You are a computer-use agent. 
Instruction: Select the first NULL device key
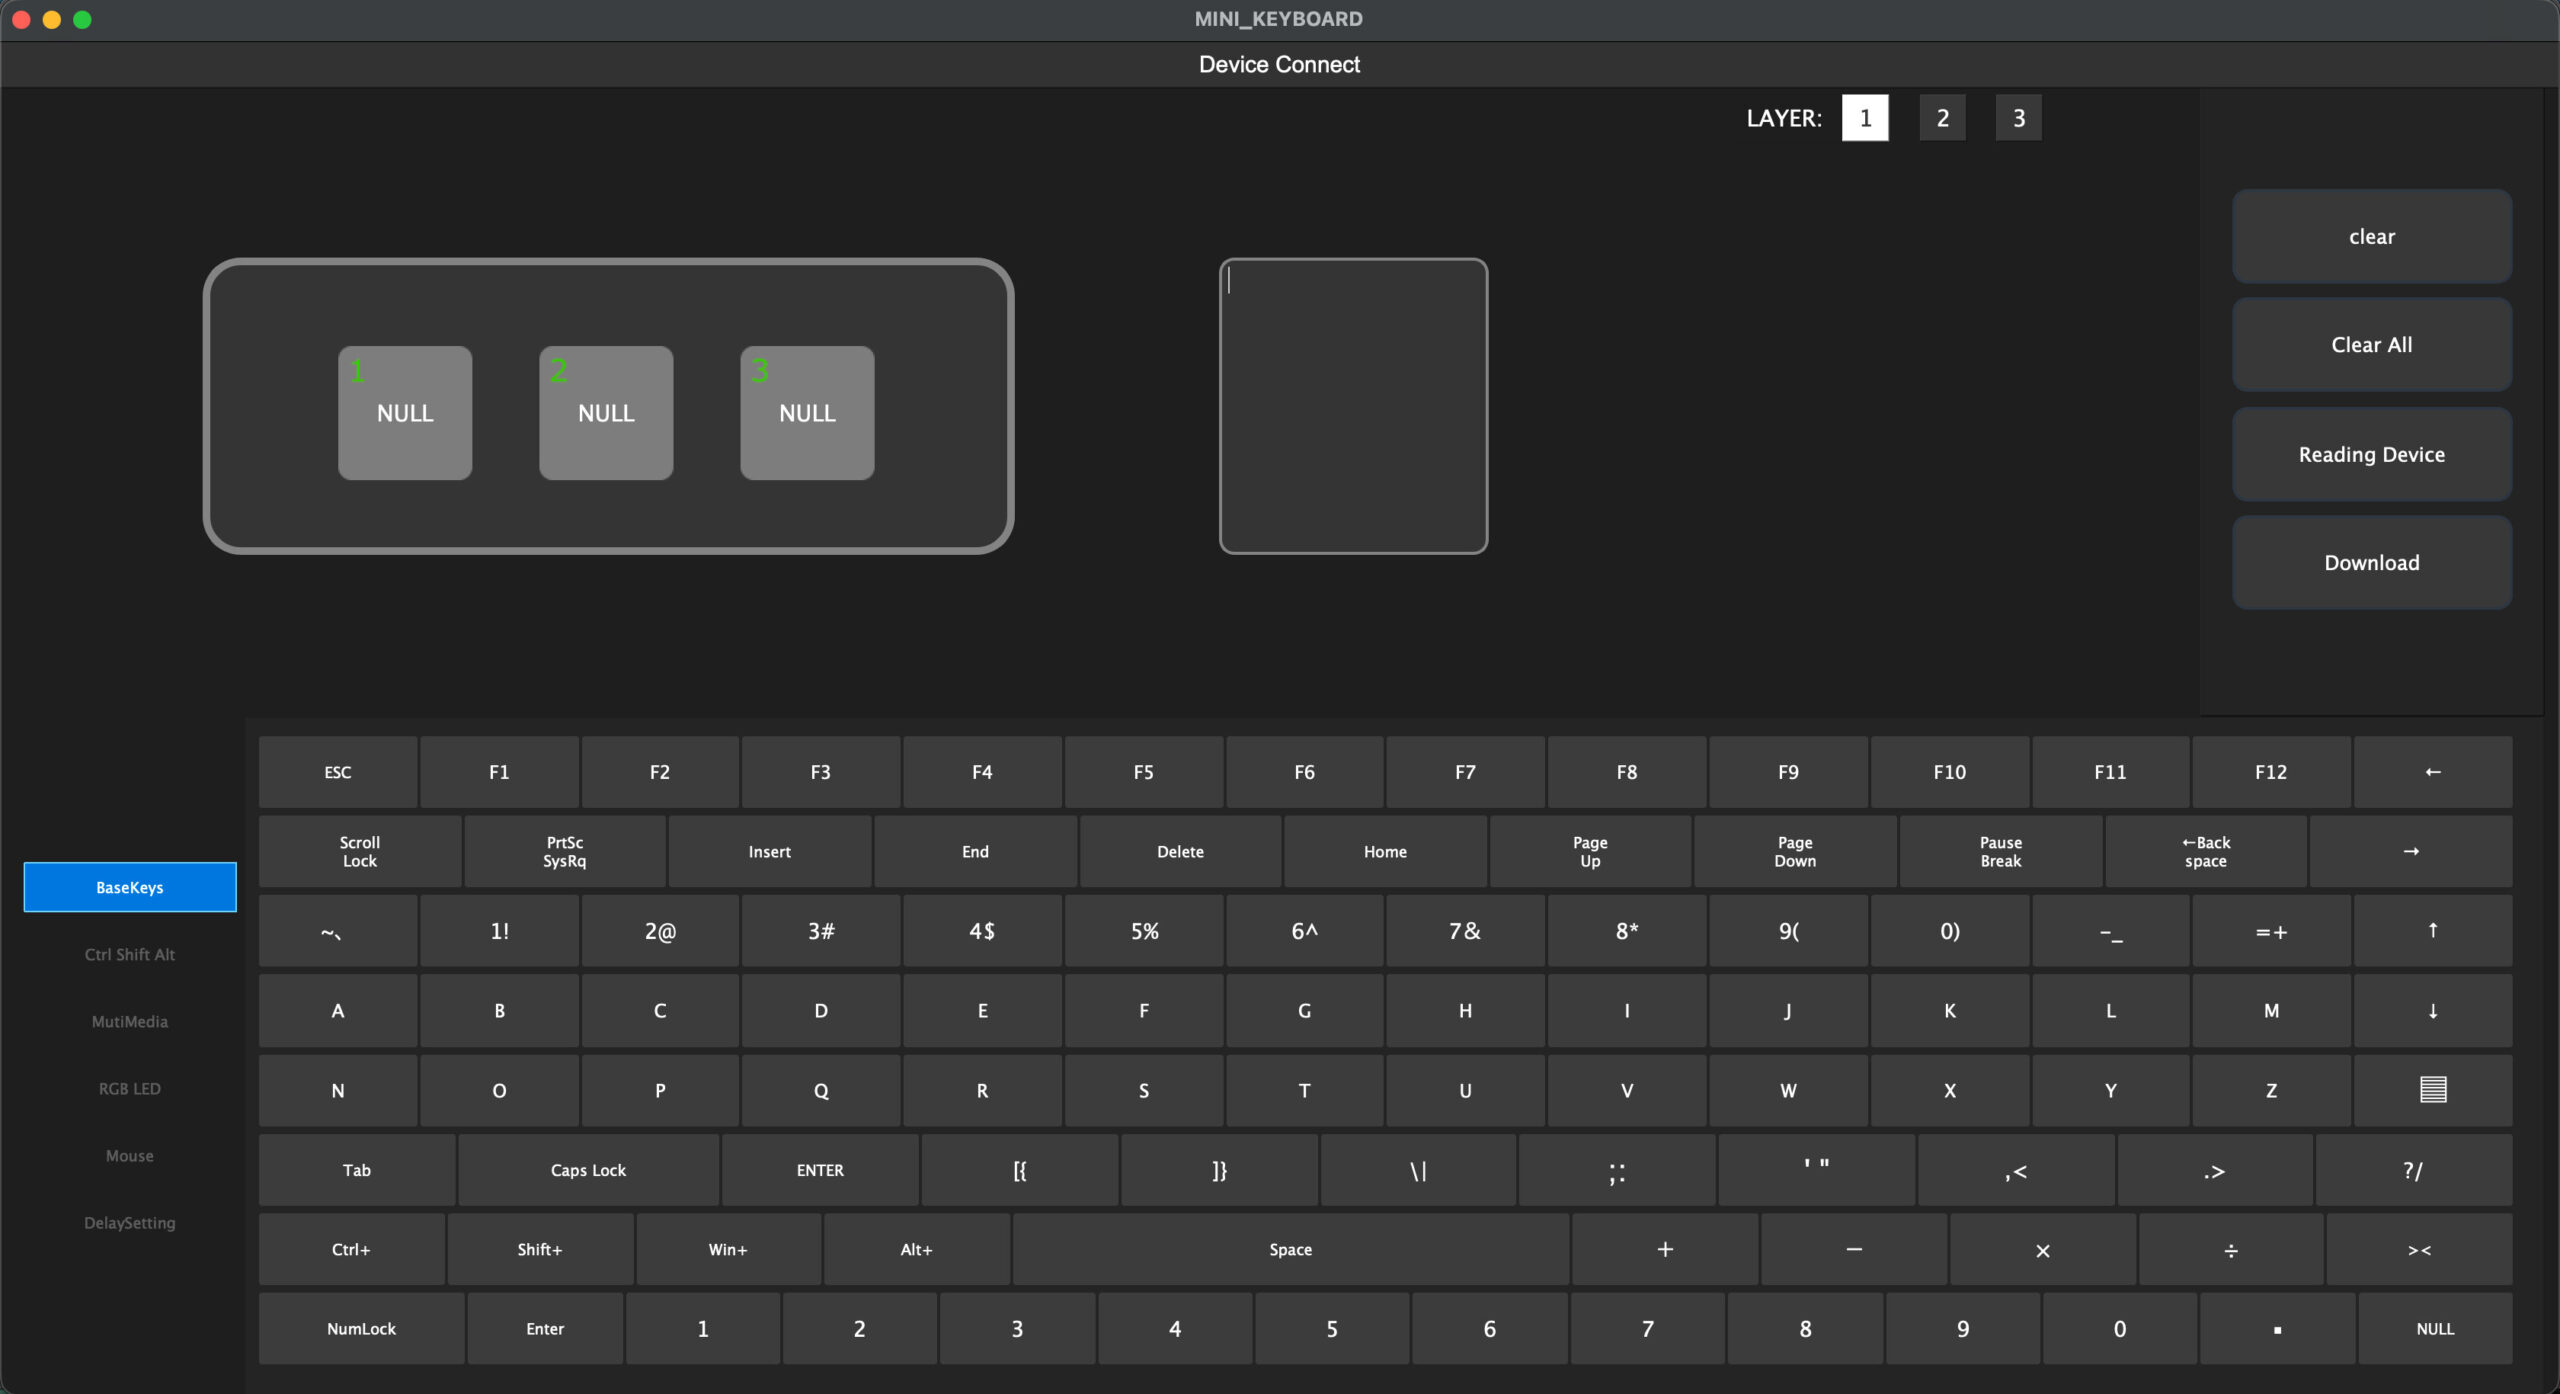coord(405,413)
